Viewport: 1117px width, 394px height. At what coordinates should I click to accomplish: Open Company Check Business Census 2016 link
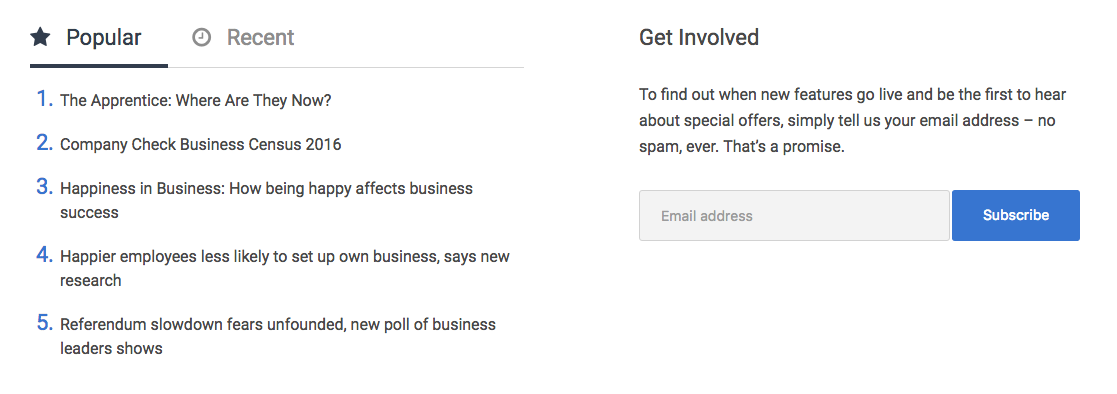pyautogui.click(x=201, y=145)
